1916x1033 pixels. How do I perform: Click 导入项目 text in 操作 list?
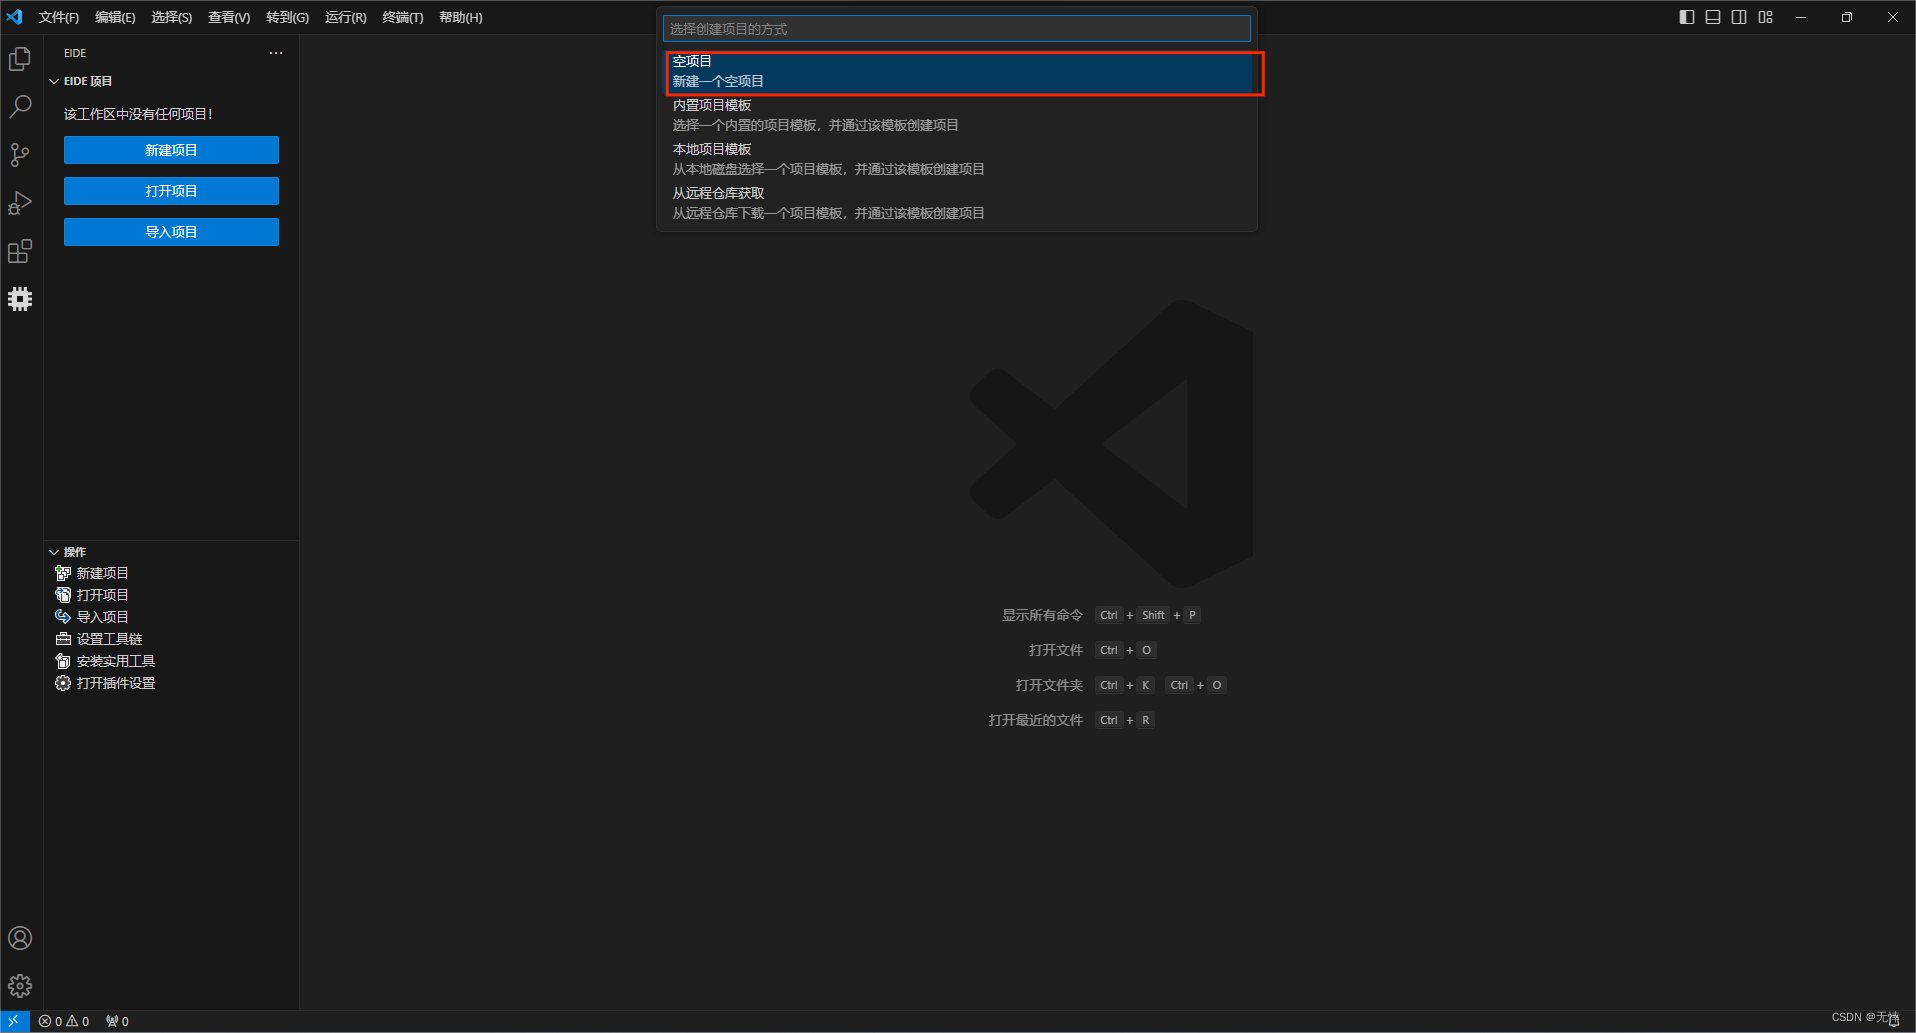(103, 617)
